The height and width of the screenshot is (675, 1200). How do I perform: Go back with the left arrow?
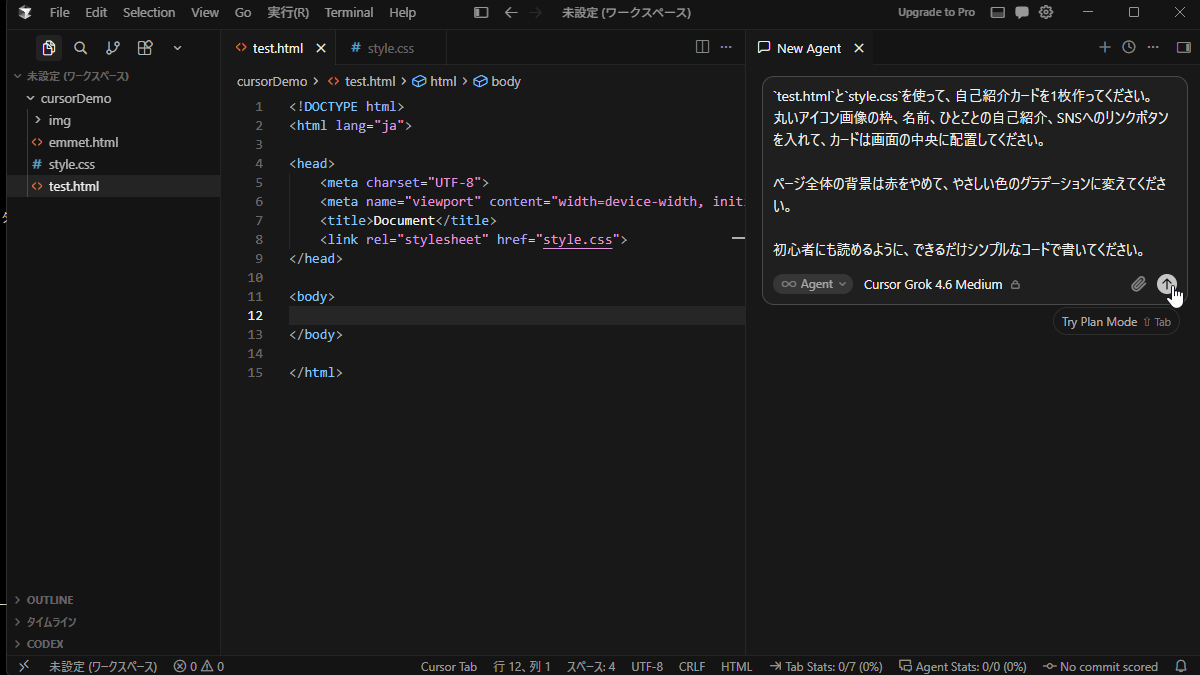(511, 13)
